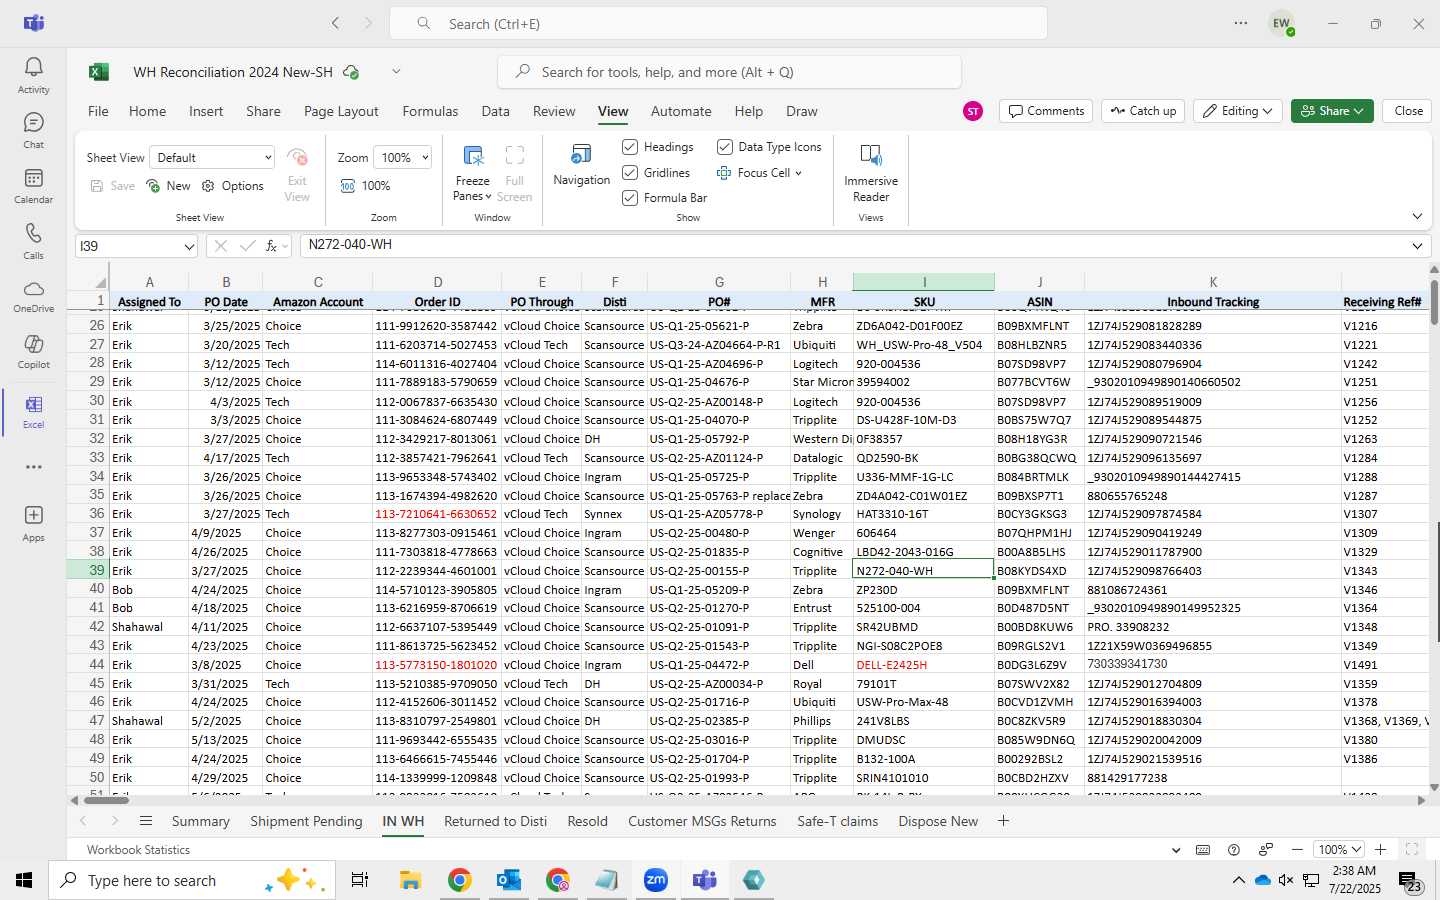Open Calls in the Teams sidebar
Viewport: 1440px width, 900px height.
[33, 240]
